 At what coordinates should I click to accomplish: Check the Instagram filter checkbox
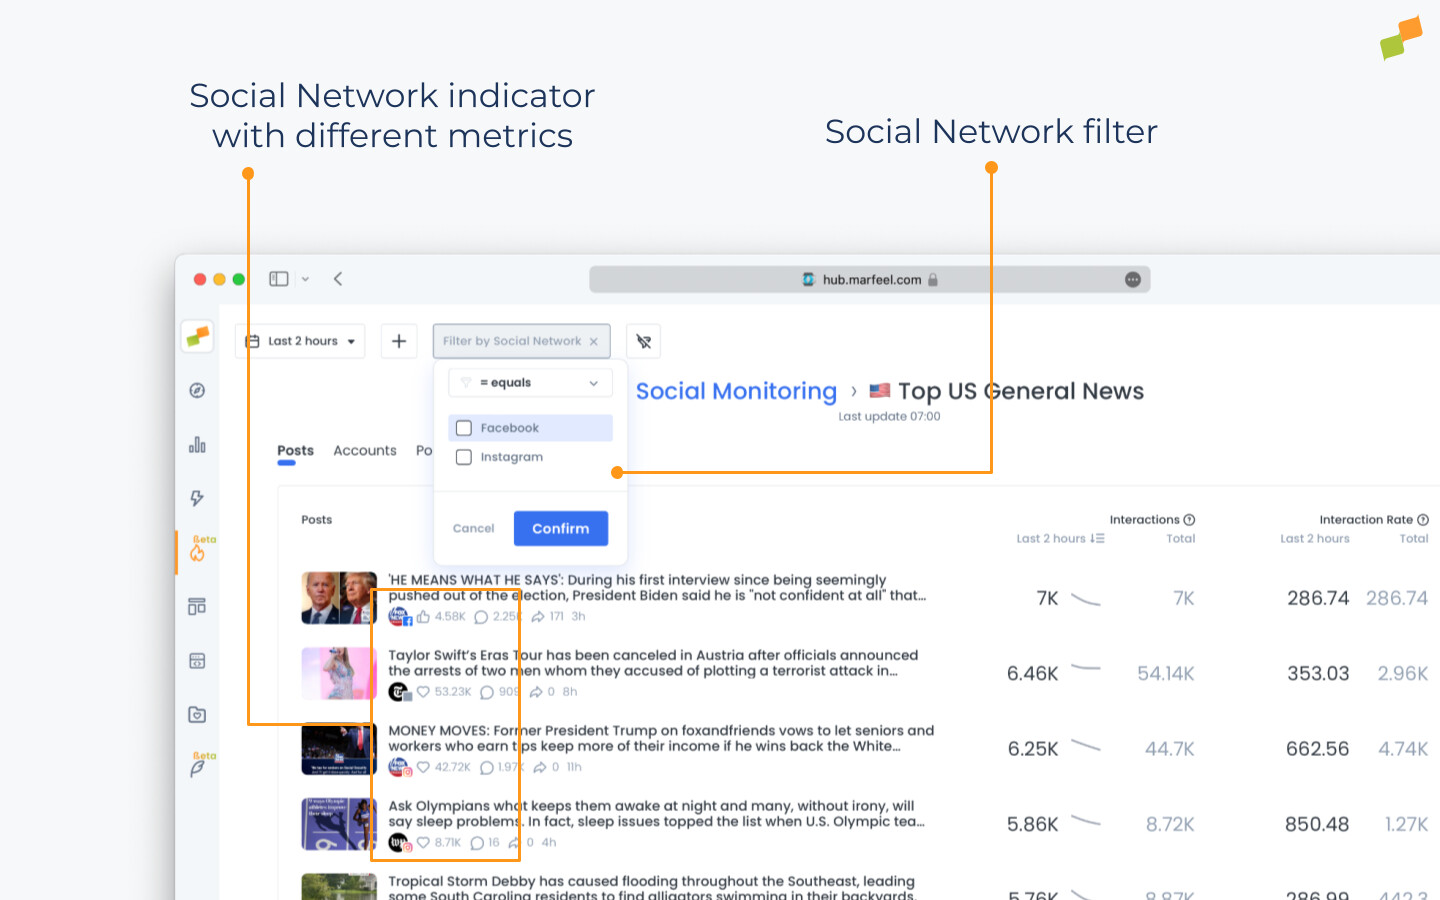pos(464,457)
